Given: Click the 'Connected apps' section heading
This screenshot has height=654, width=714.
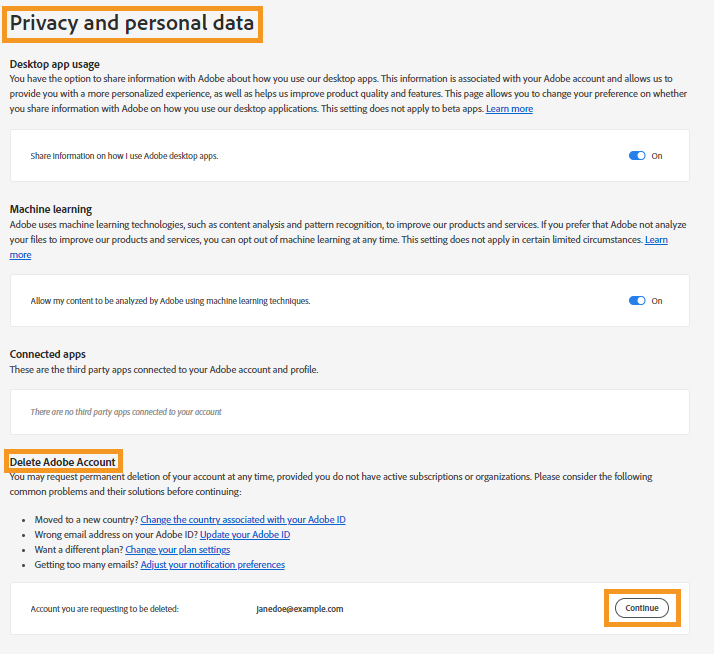Looking at the screenshot, I should (x=48, y=354).
